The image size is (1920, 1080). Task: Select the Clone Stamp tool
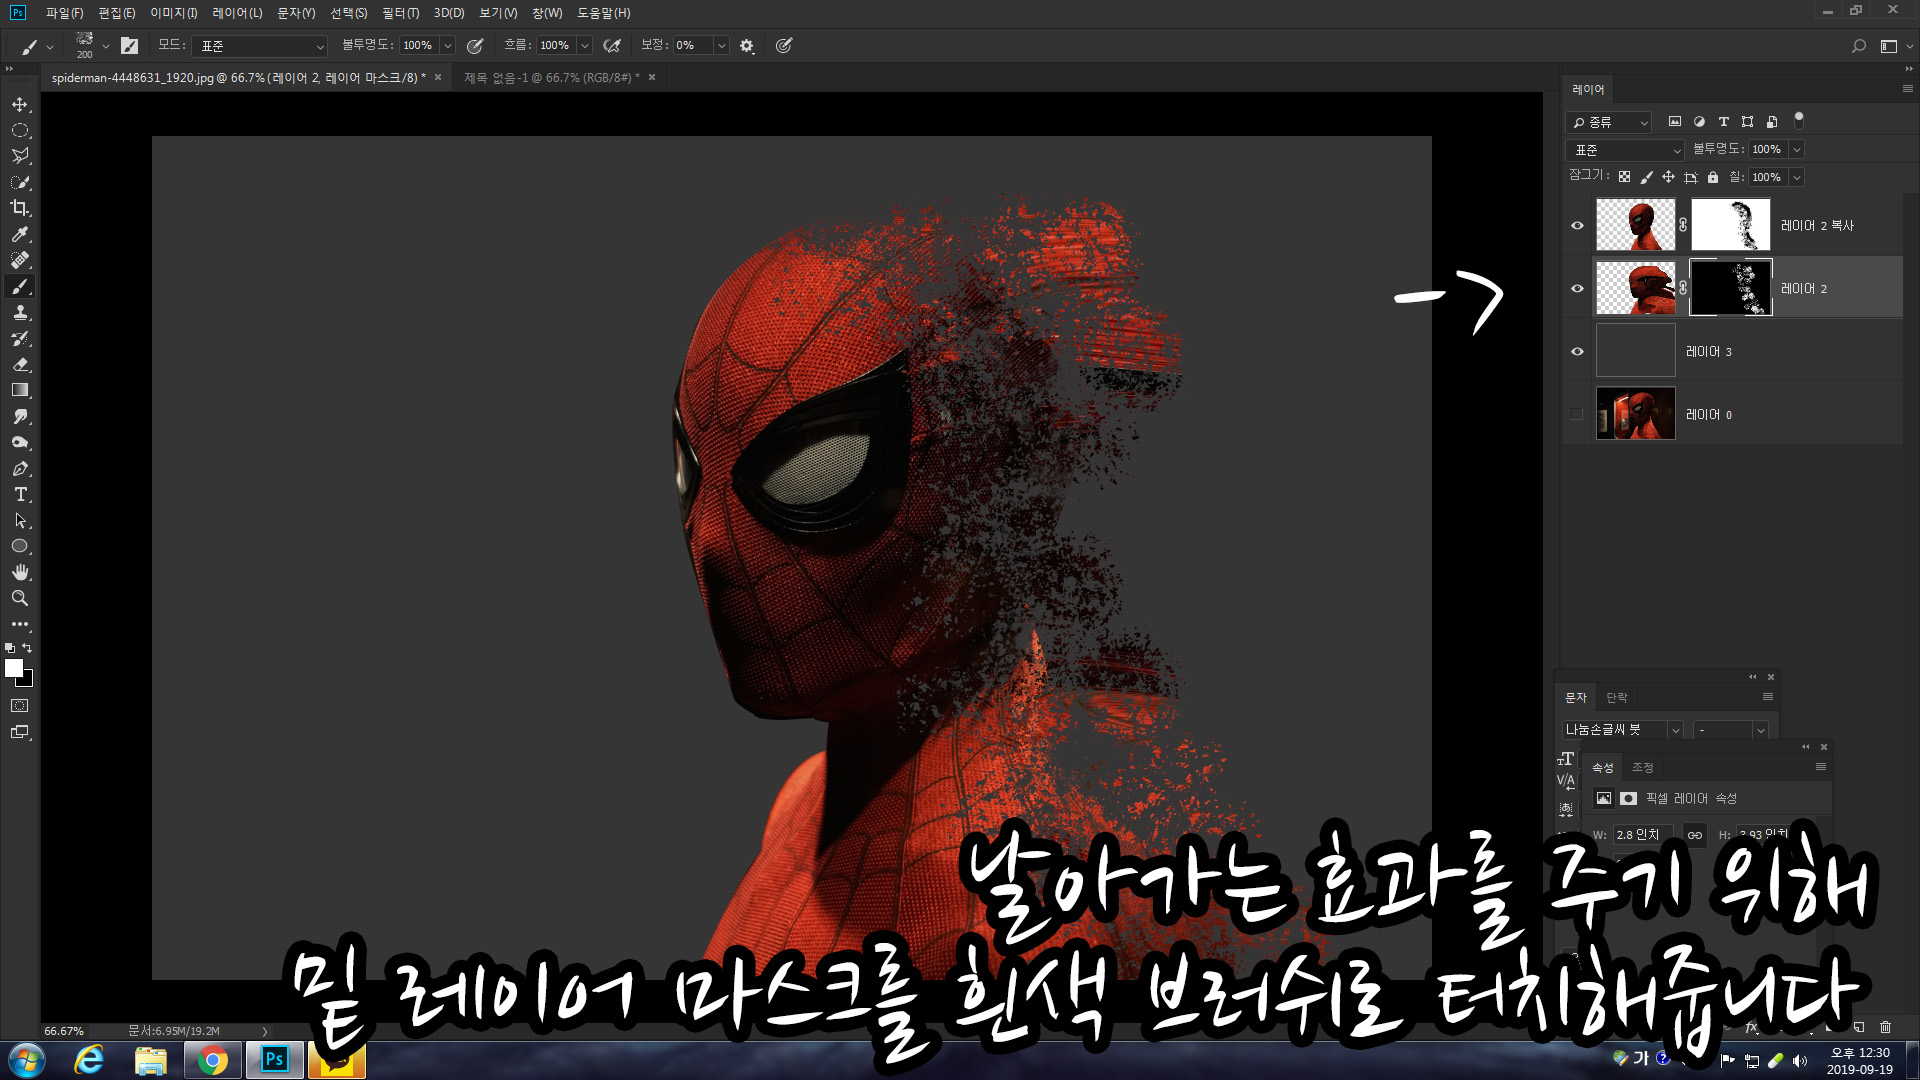point(20,312)
